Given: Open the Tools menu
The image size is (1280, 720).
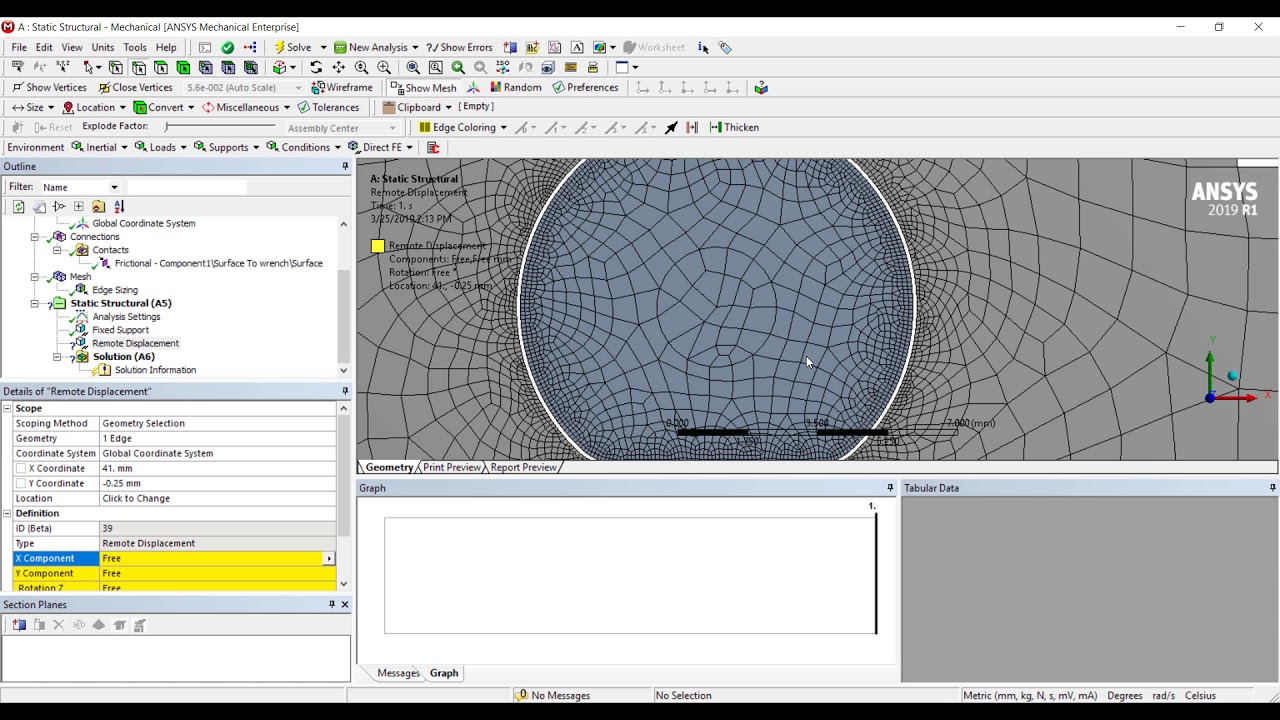Looking at the screenshot, I should click(x=135, y=47).
